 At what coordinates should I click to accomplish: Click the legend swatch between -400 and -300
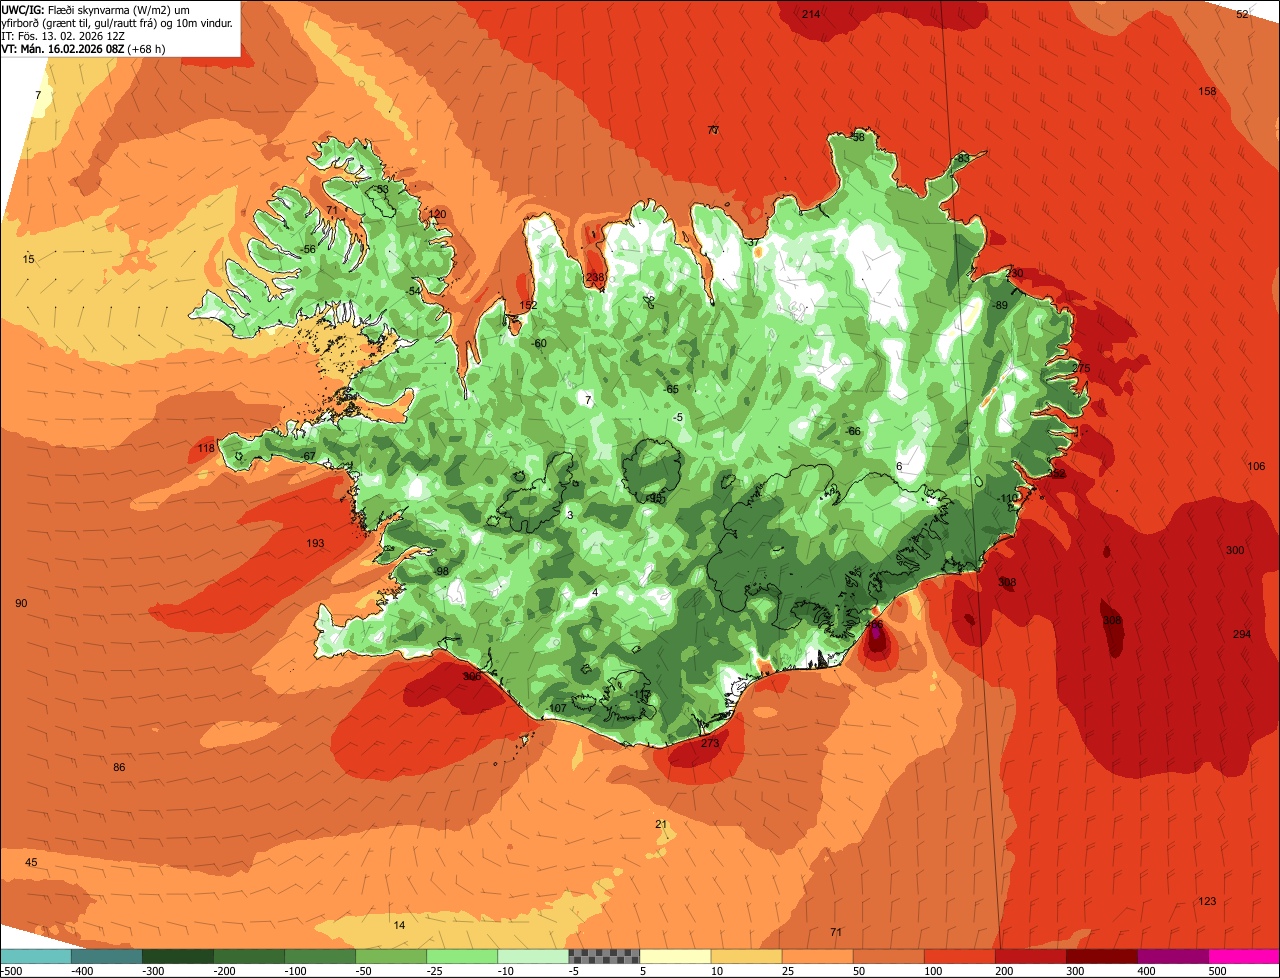107,956
